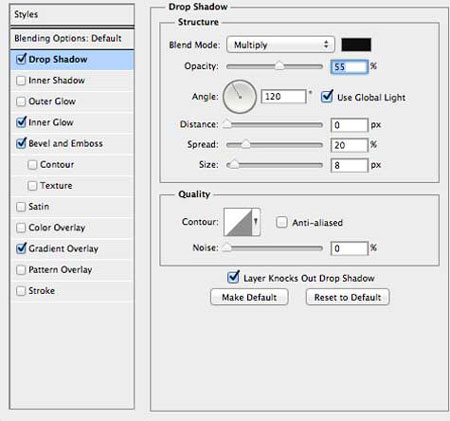Viewport: 450px width, 421px height.
Task: Click the Angle value field
Action: (x=283, y=97)
